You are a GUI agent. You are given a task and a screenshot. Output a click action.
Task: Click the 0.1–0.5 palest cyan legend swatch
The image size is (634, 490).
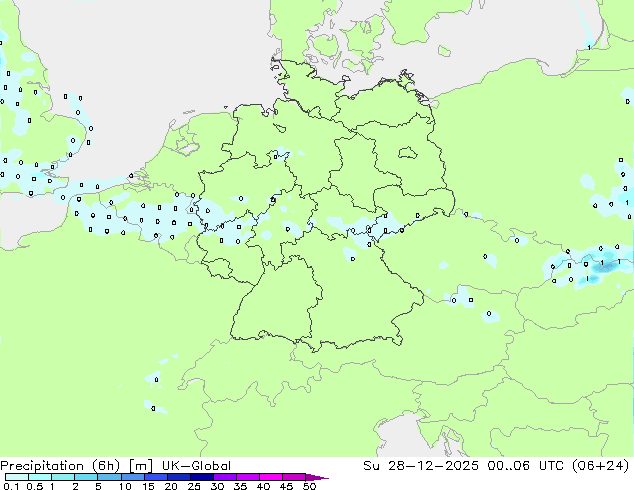tap(17, 477)
